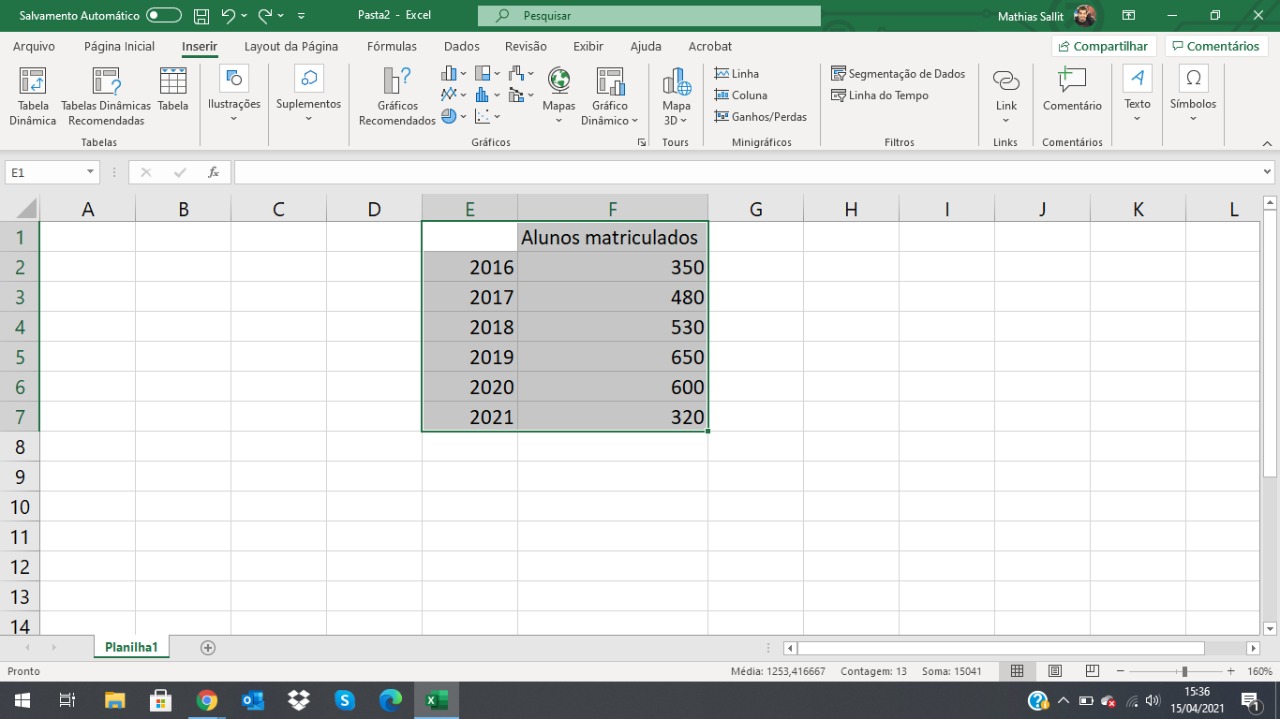Image resolution: width=1280 pixels, height=719 pixels.
Task: Click the Link icon in the ribbon
Action: click(x=1006, y=81)
